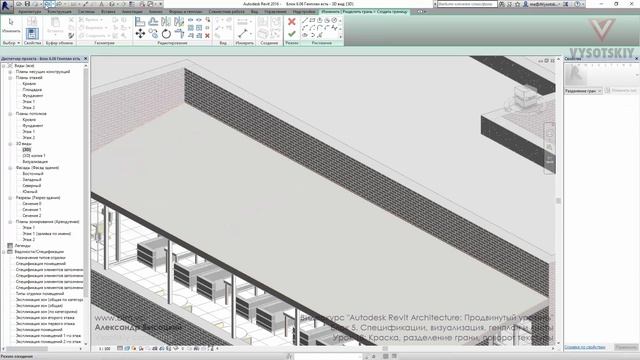Select Назначение типов отделки schedule
The height and width of the screenshot is (360, 640).
(40, 258)
